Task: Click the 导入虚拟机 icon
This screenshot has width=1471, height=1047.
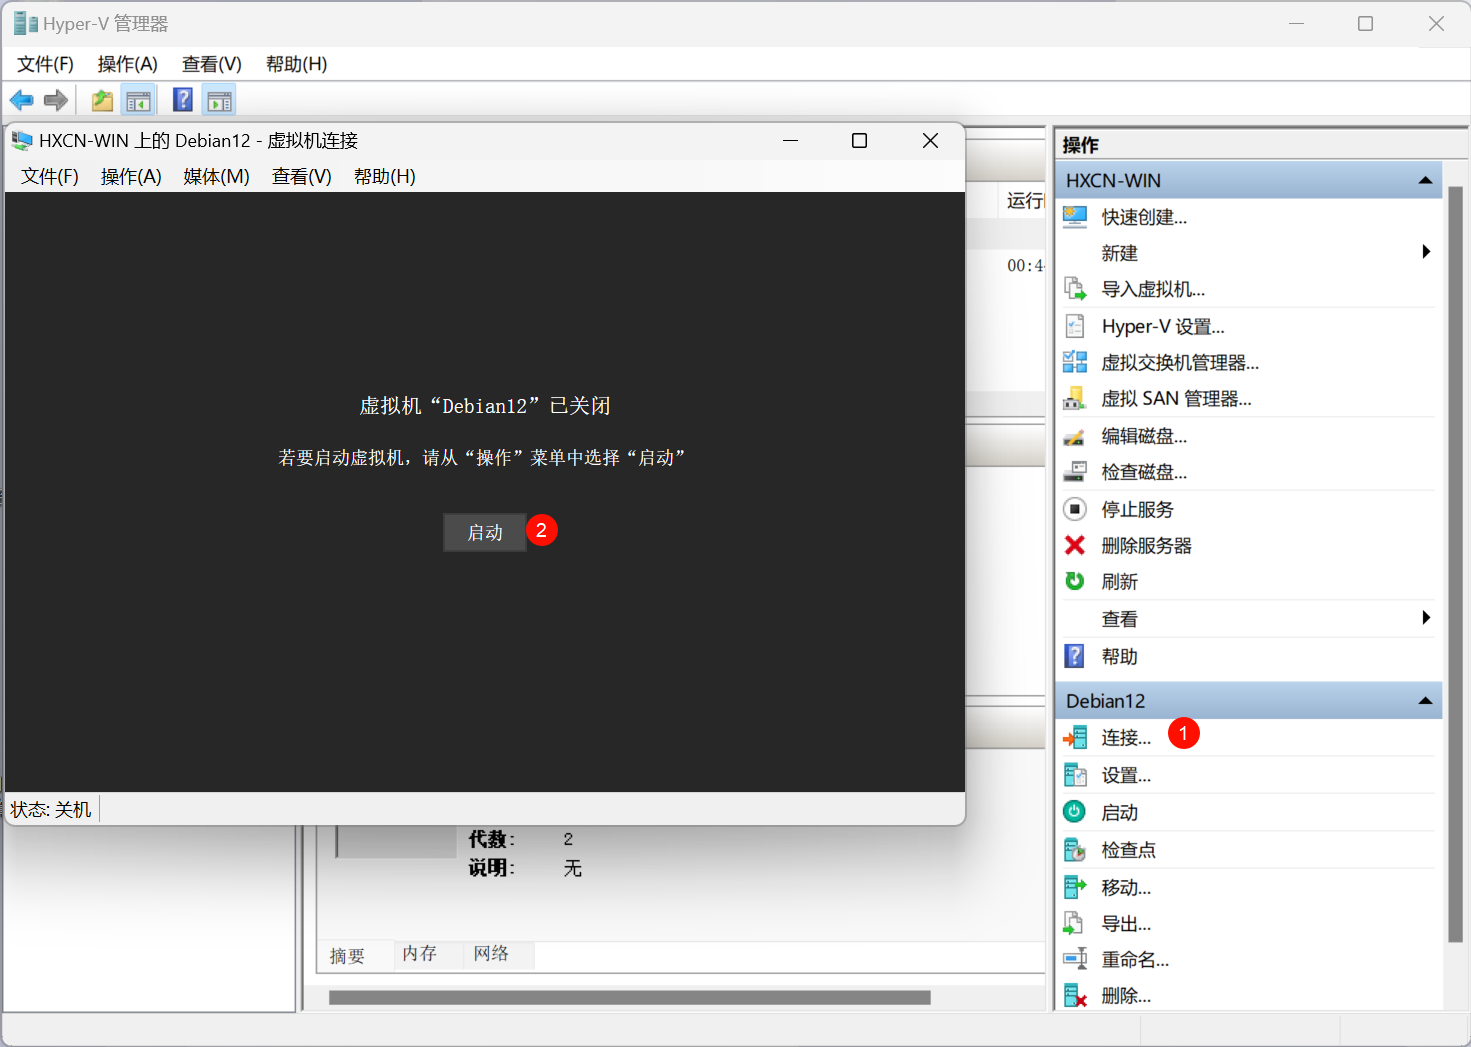Action: [x=1075, y=289]
